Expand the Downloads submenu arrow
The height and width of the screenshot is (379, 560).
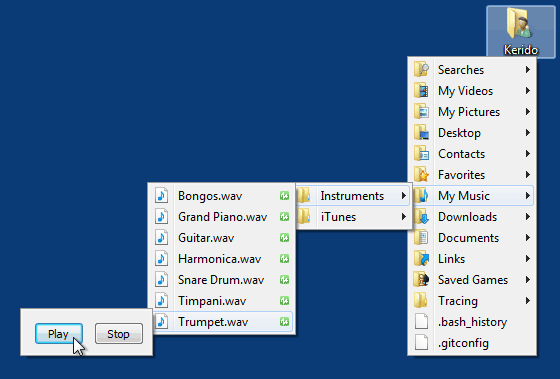(528, 217)
